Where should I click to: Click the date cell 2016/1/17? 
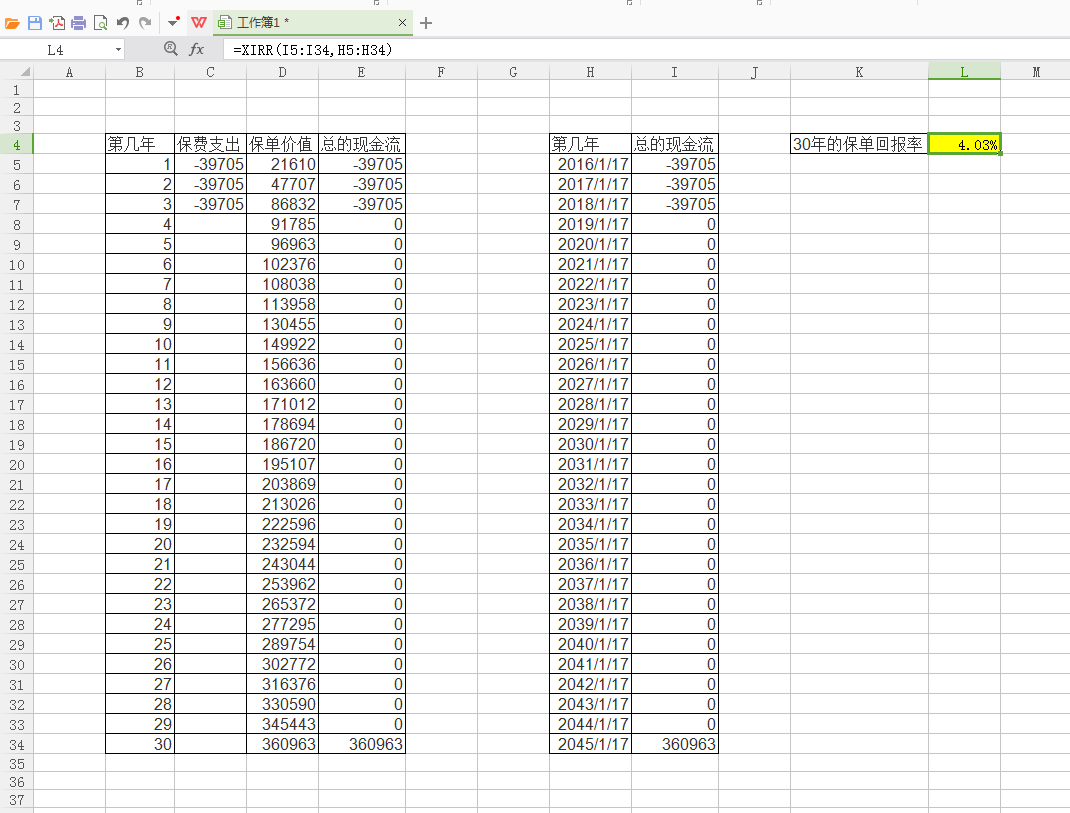[590, 165]
